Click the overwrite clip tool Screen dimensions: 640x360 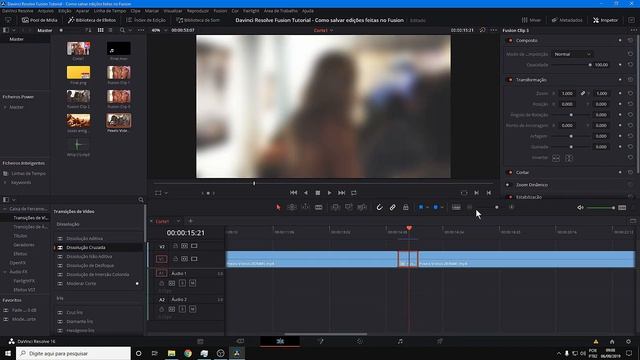(x=349, y=207)
